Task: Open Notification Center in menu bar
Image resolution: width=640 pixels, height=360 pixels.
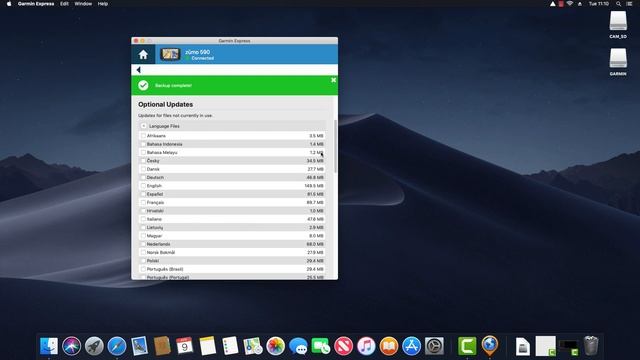Action: 629,4
